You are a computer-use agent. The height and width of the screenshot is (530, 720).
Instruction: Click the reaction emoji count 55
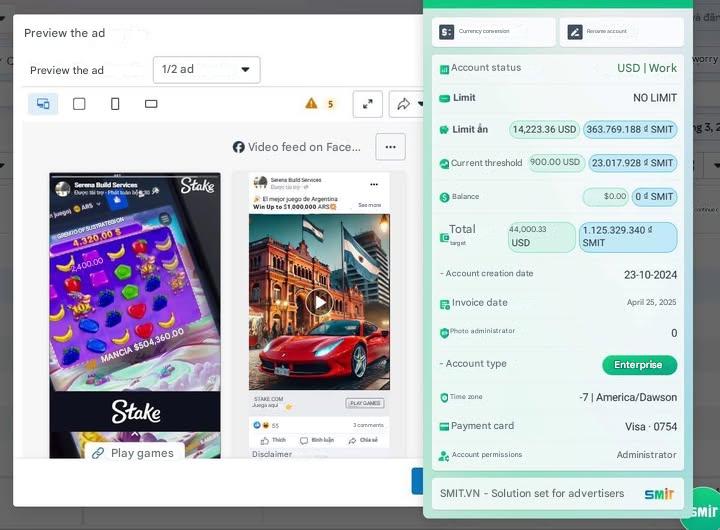click(275, 426)
